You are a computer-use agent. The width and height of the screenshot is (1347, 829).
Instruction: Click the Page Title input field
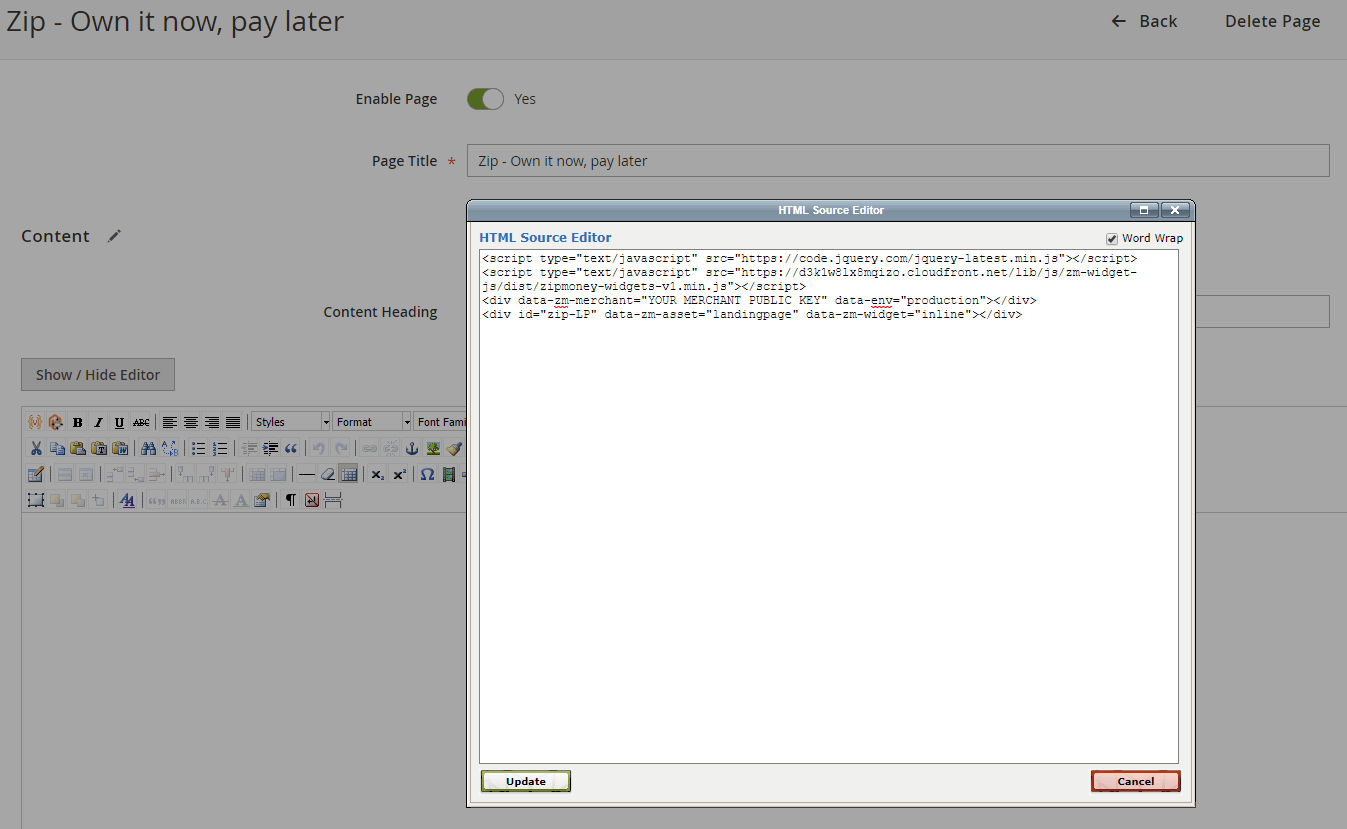898,161
